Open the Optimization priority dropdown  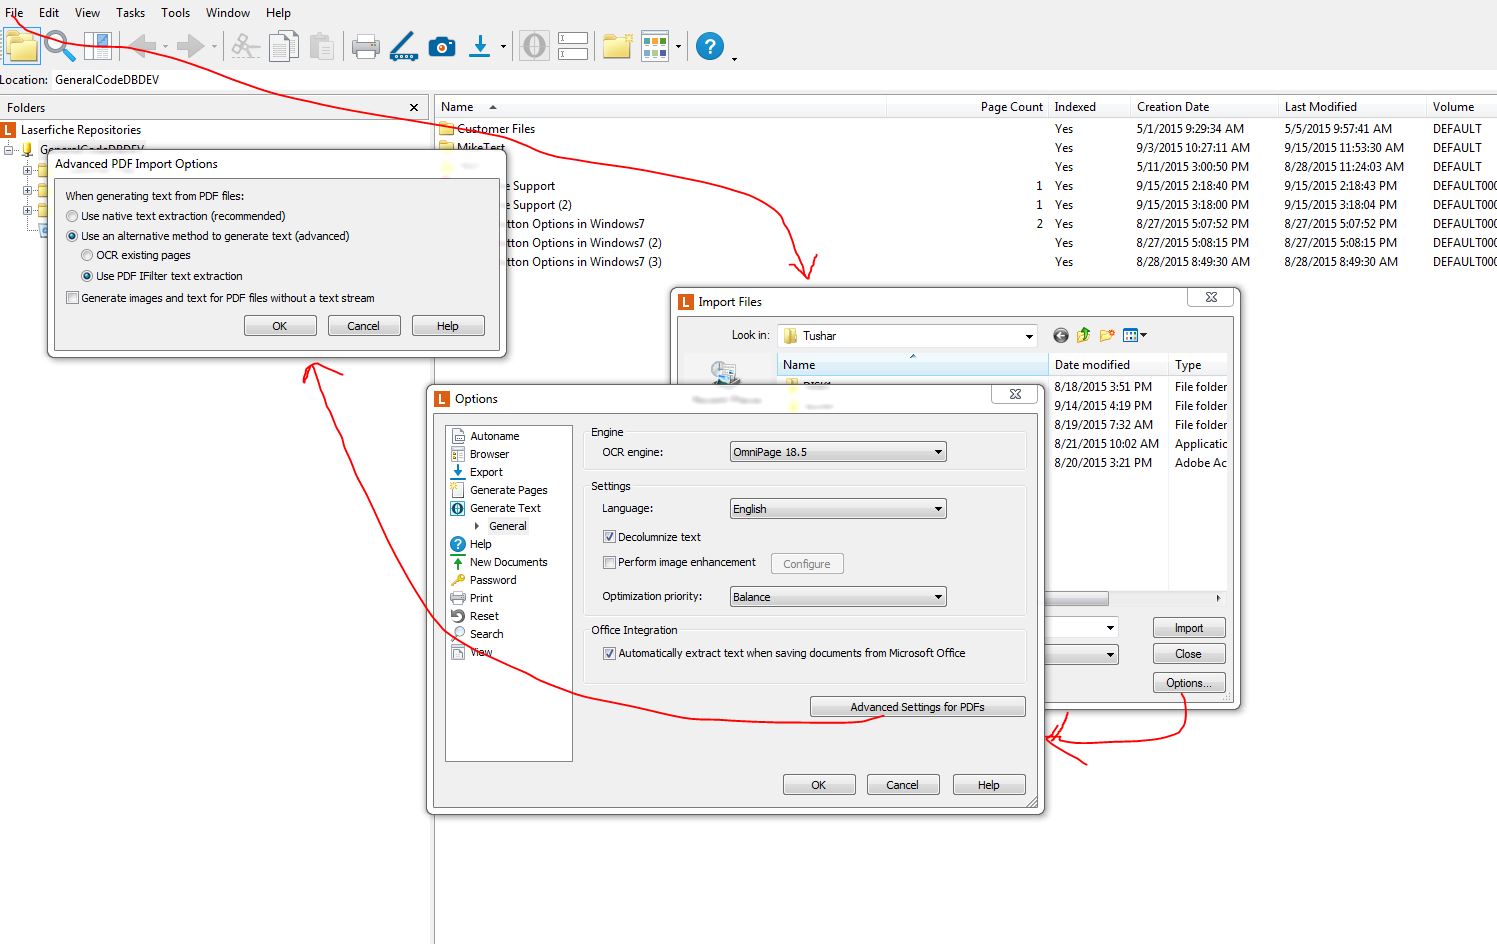(838, 597)
